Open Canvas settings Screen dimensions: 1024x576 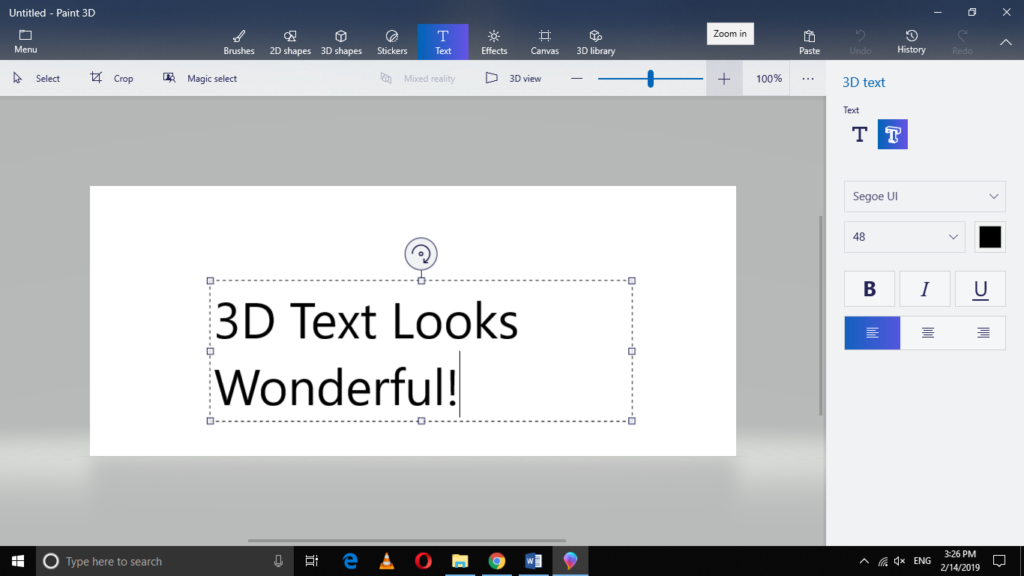545,42
